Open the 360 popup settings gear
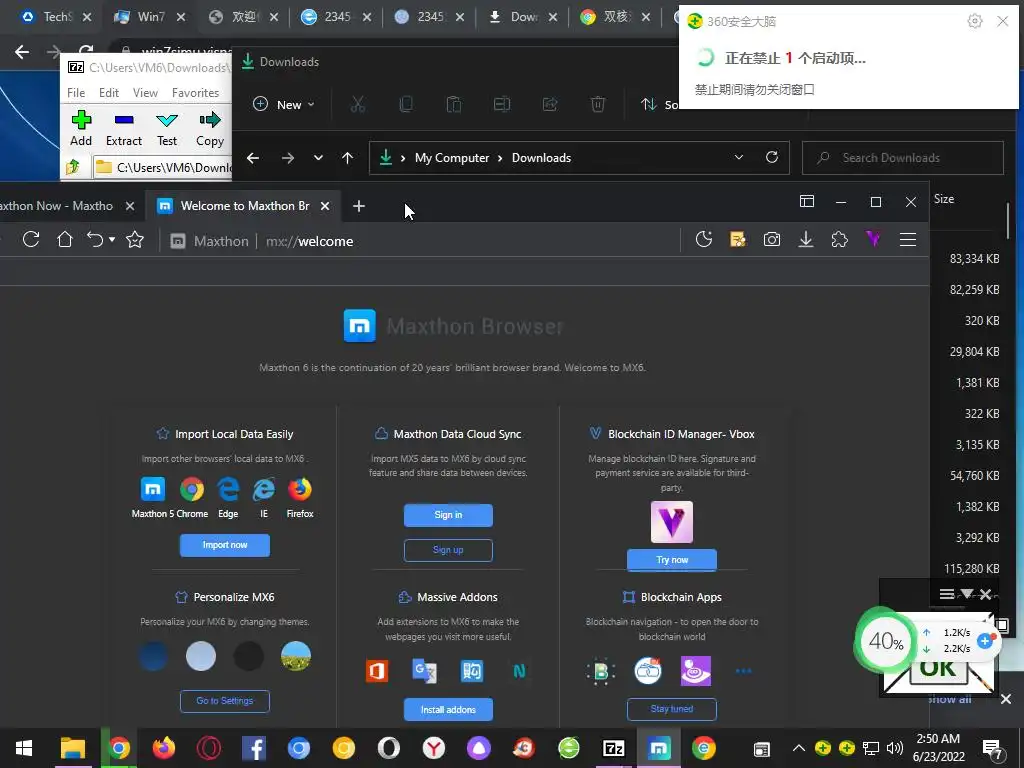This screenshot has width=1024, height=768. 974,21
